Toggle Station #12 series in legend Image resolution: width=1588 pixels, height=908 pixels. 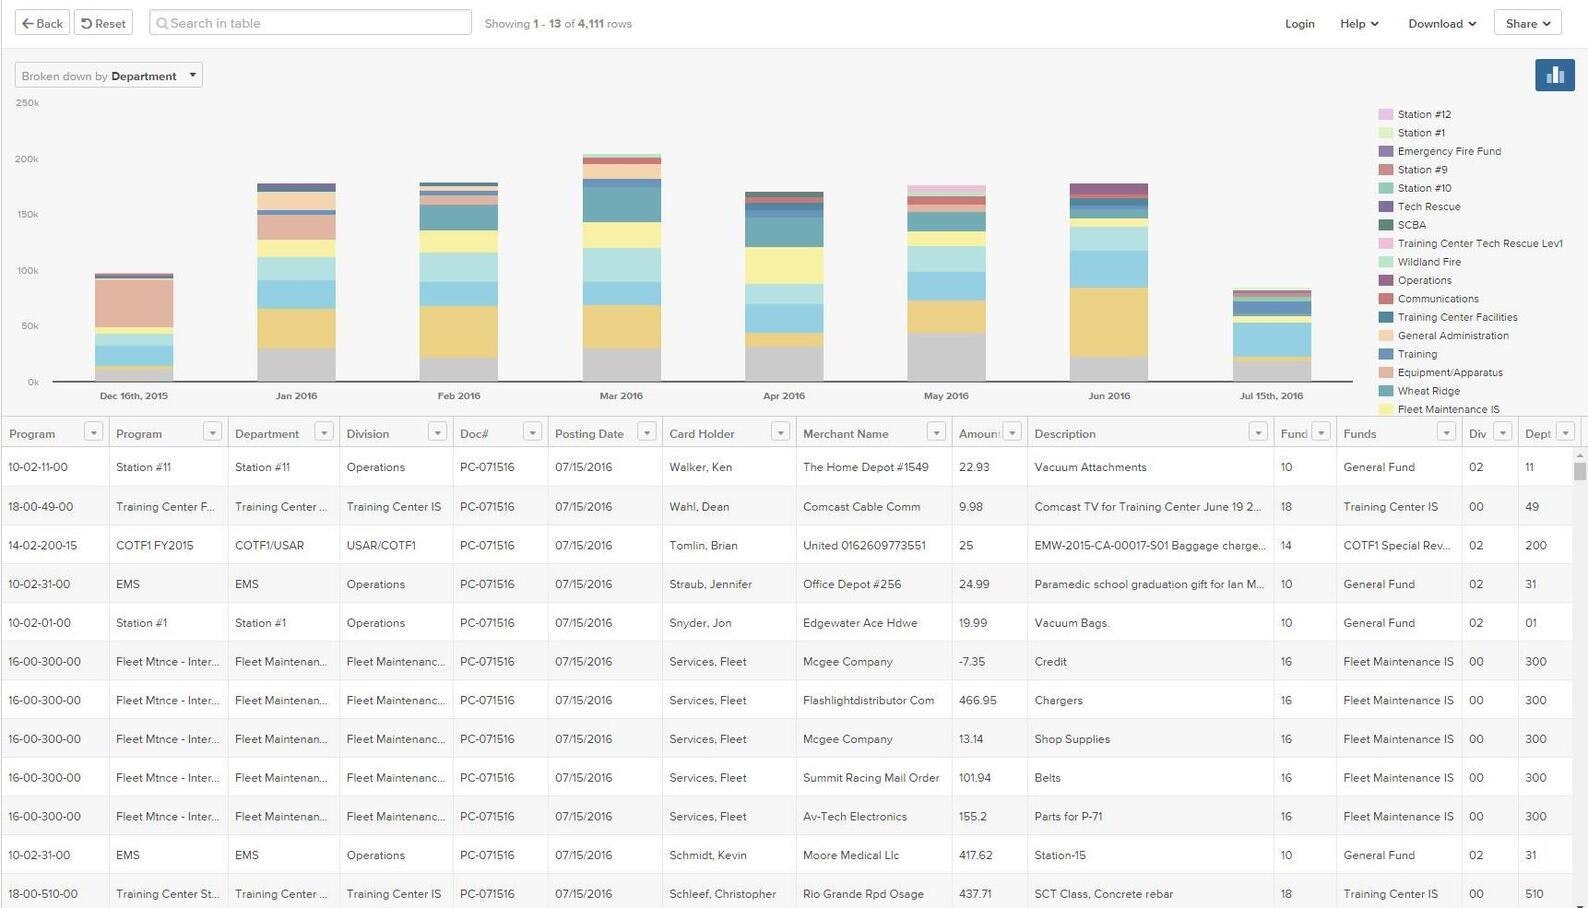click(1423, 114)
